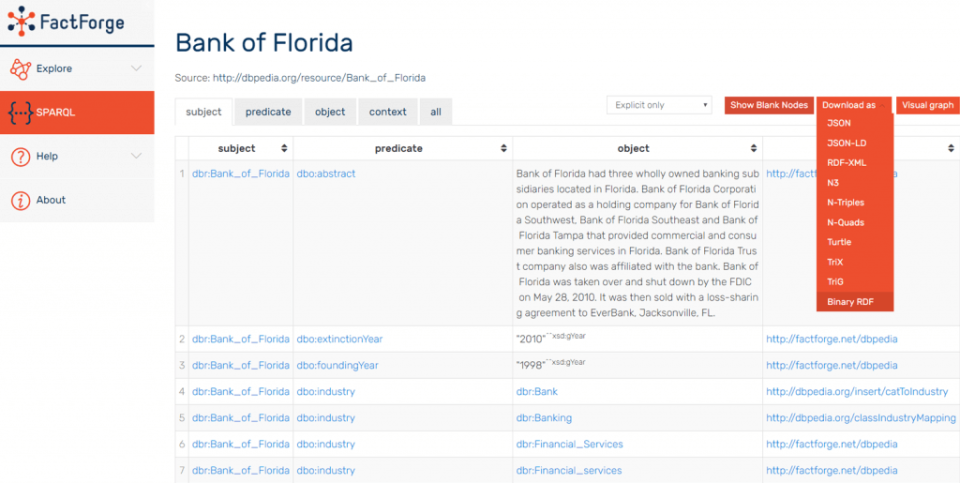This screenshot has width=960, height=483.
Task: Open factforge.net/dbpedia context in row 2
Action: coord(831,339)
